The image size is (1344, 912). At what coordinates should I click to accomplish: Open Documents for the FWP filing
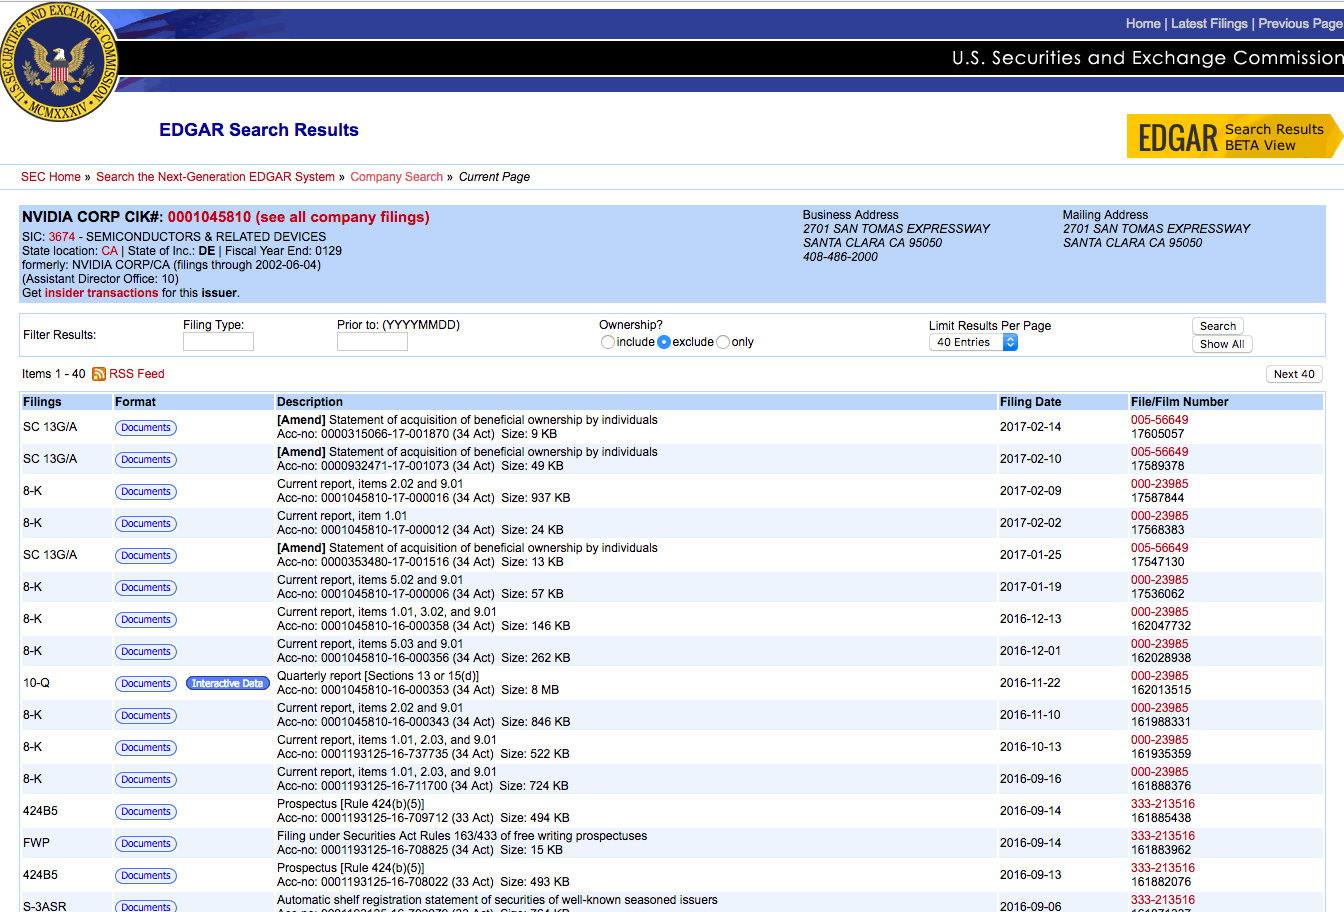tap(146, 844)
